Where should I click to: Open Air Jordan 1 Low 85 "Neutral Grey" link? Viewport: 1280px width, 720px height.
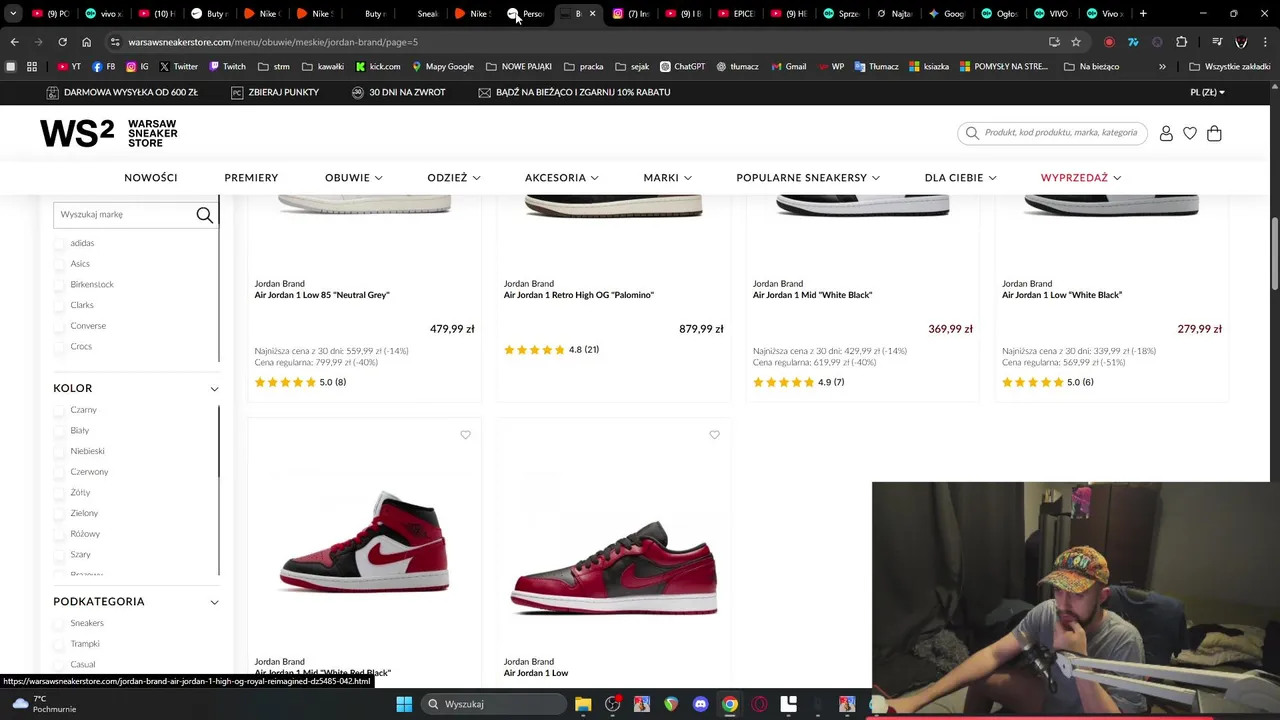322,295
